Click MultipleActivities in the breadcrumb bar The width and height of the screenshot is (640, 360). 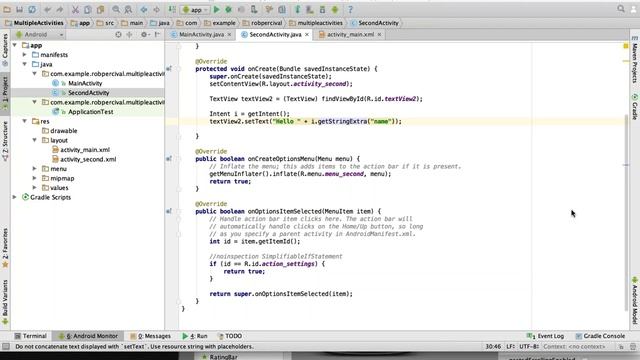click(35, 23)
